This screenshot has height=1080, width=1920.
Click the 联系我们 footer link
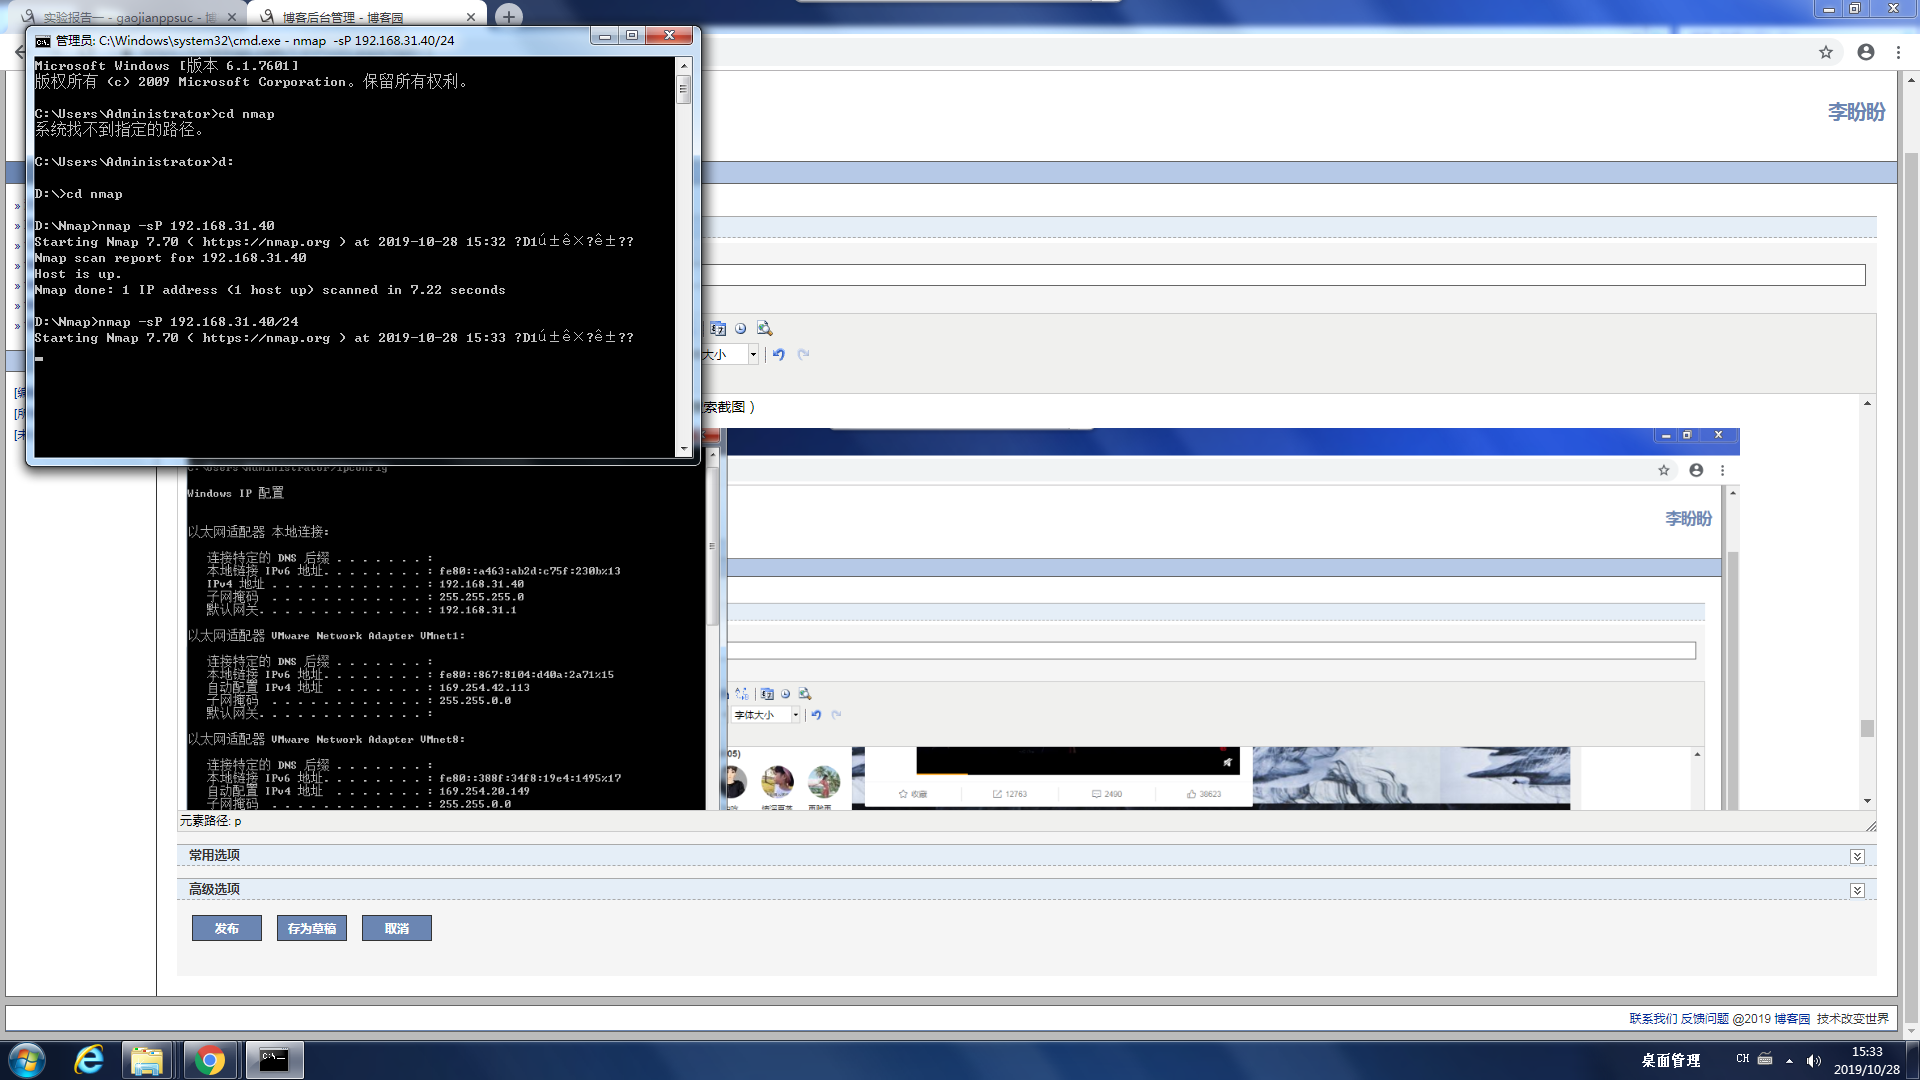[1653, 1018]
